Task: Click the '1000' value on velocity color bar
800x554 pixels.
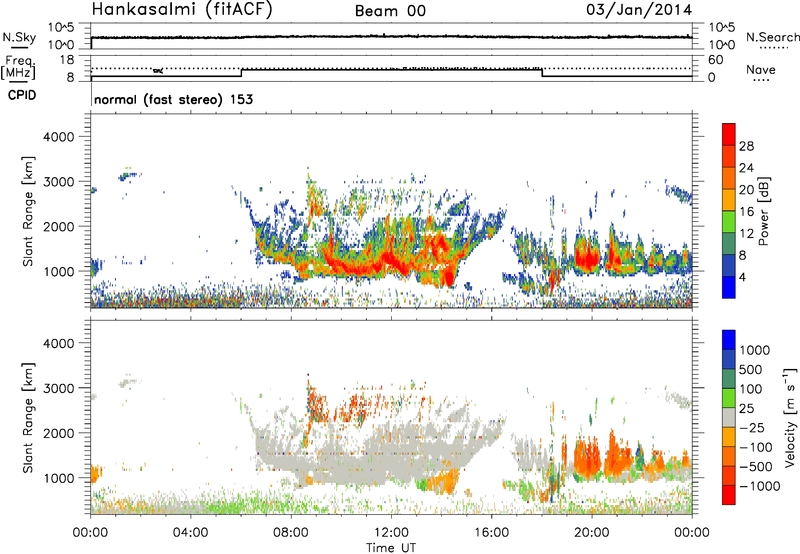Action: coord(755,350)
